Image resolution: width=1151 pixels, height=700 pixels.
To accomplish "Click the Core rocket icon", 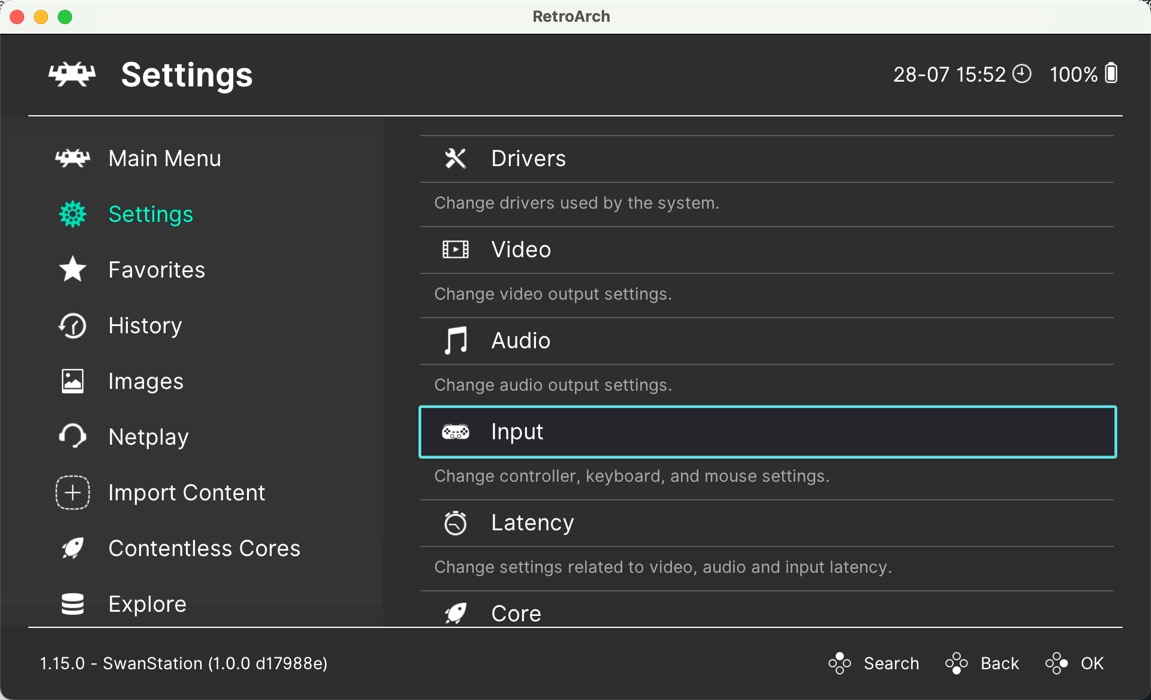I will (455, 613).
